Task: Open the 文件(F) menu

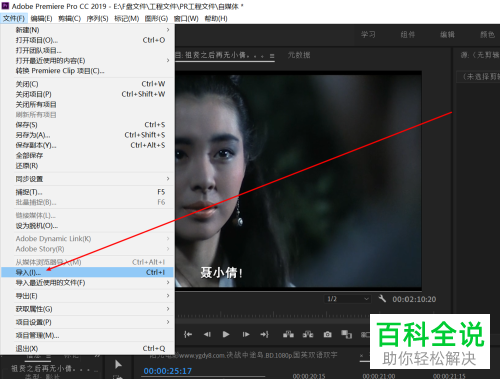Action: click(x=14, y=18)
